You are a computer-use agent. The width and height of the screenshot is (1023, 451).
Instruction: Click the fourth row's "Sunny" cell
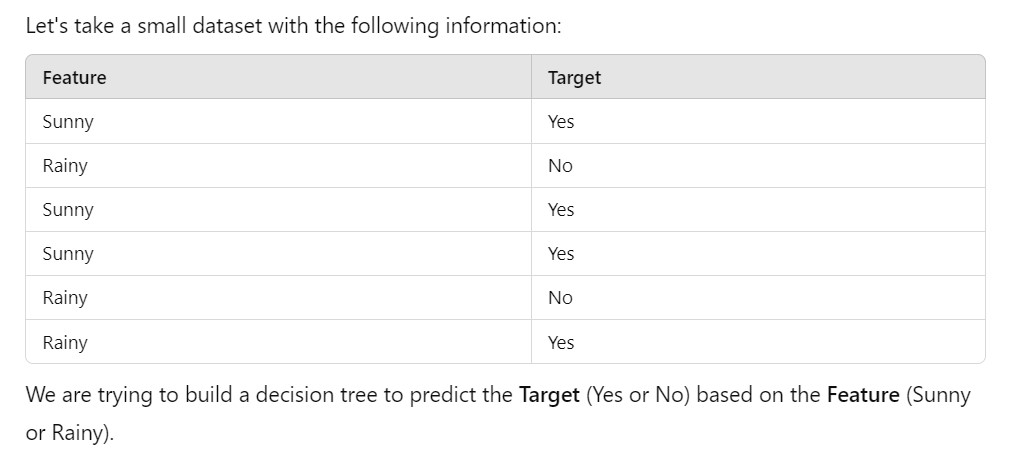pyautogui.click(x=68, y=254)
